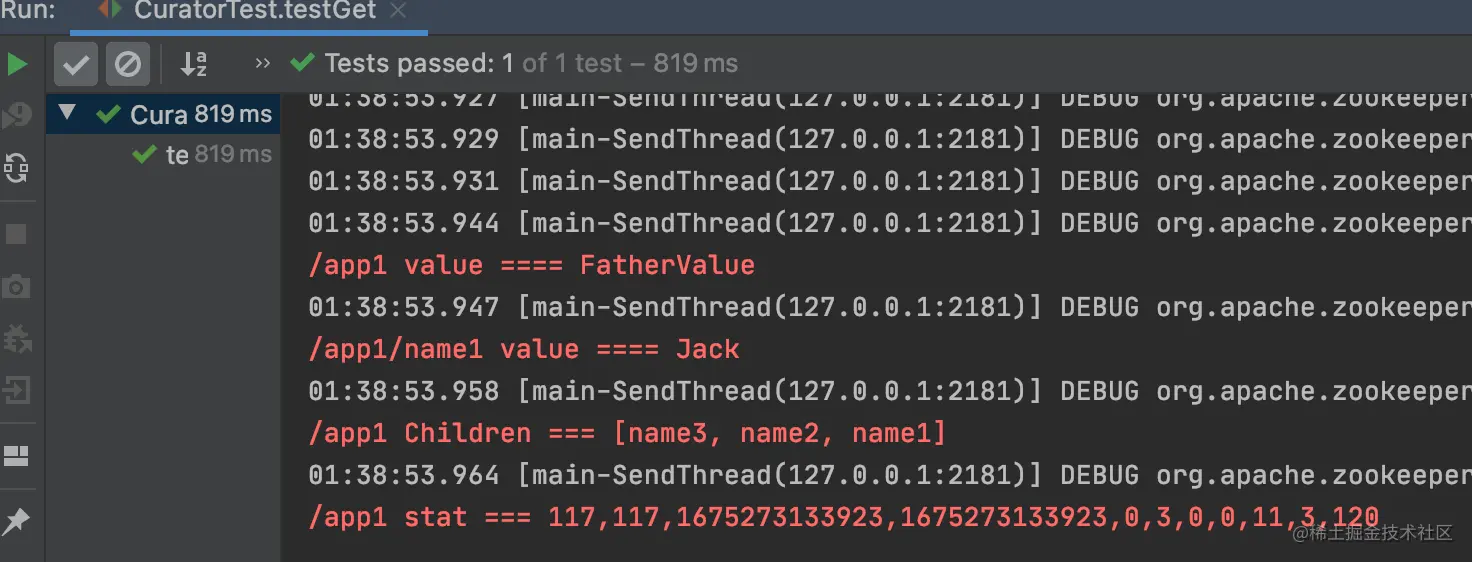The image size is (1472, 562).
Task: Select the Cura 819 ms test node
Action: tap(163, 114)
